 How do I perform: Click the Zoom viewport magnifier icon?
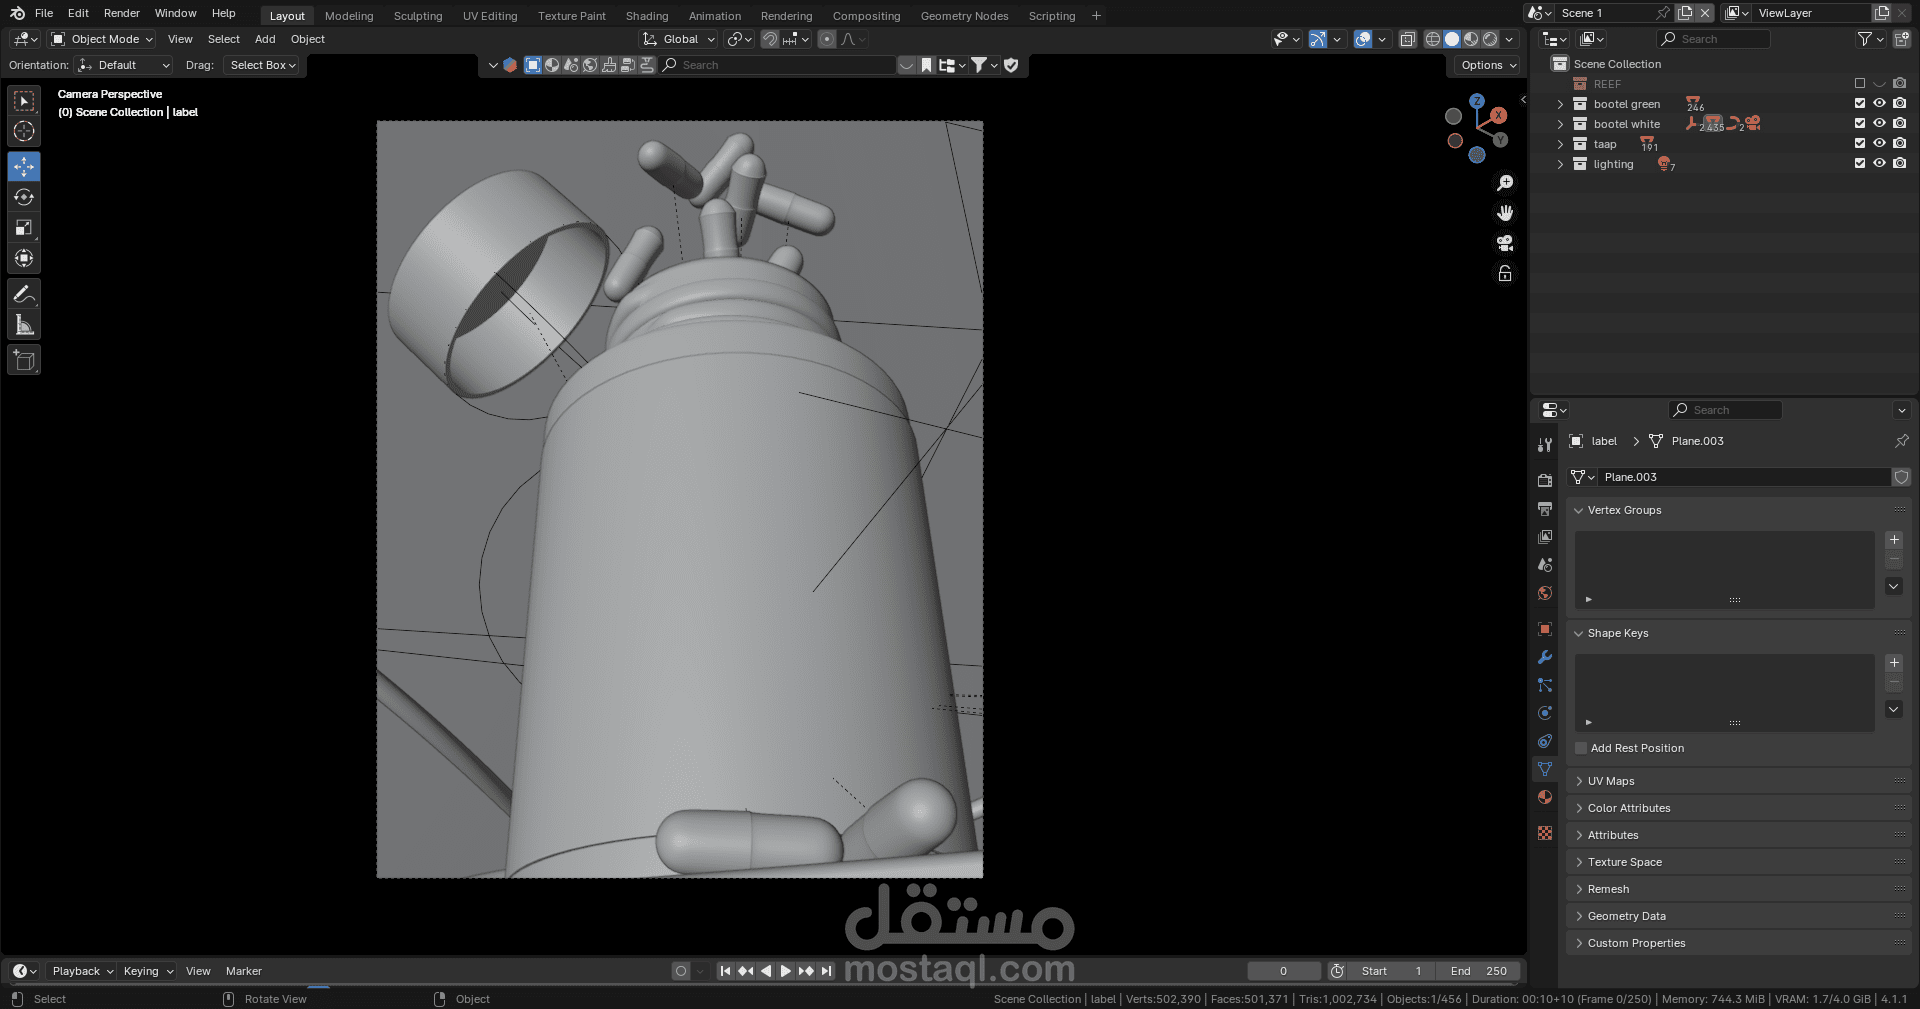tap(1505, 183)
